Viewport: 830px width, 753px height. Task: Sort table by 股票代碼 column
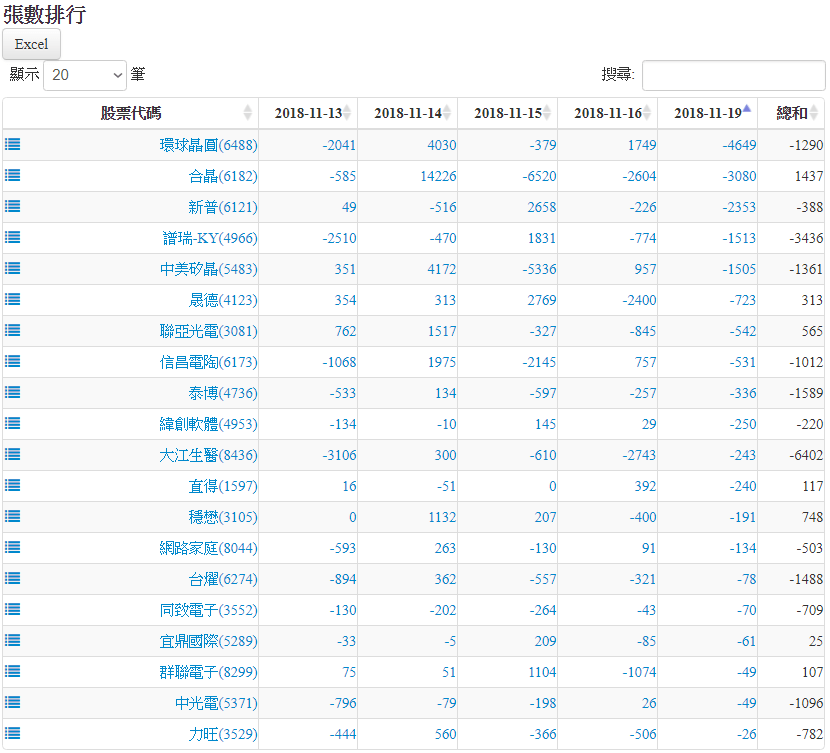[x=130, y=113]
